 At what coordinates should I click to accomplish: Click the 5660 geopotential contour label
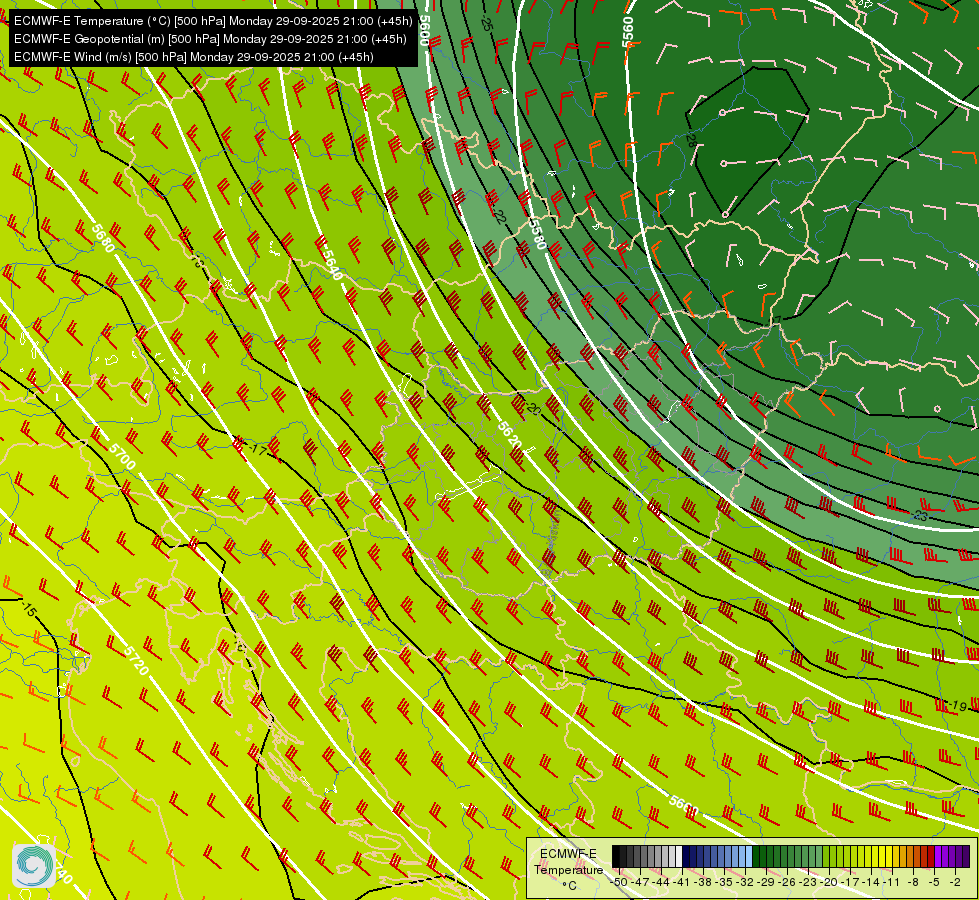[683, 806]
